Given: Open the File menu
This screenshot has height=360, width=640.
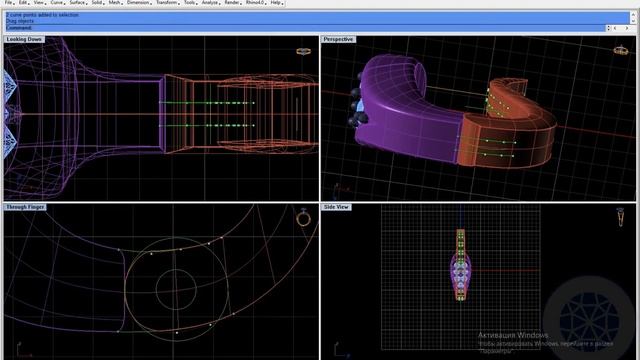Looking at the screenshot, I should pyautogui.click(x=8, y=2).
